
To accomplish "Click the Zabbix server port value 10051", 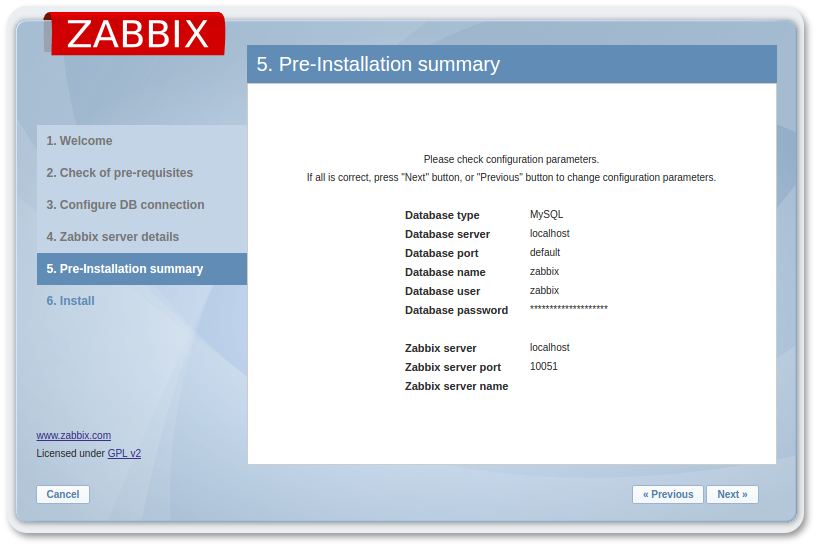I will [544, 366].
